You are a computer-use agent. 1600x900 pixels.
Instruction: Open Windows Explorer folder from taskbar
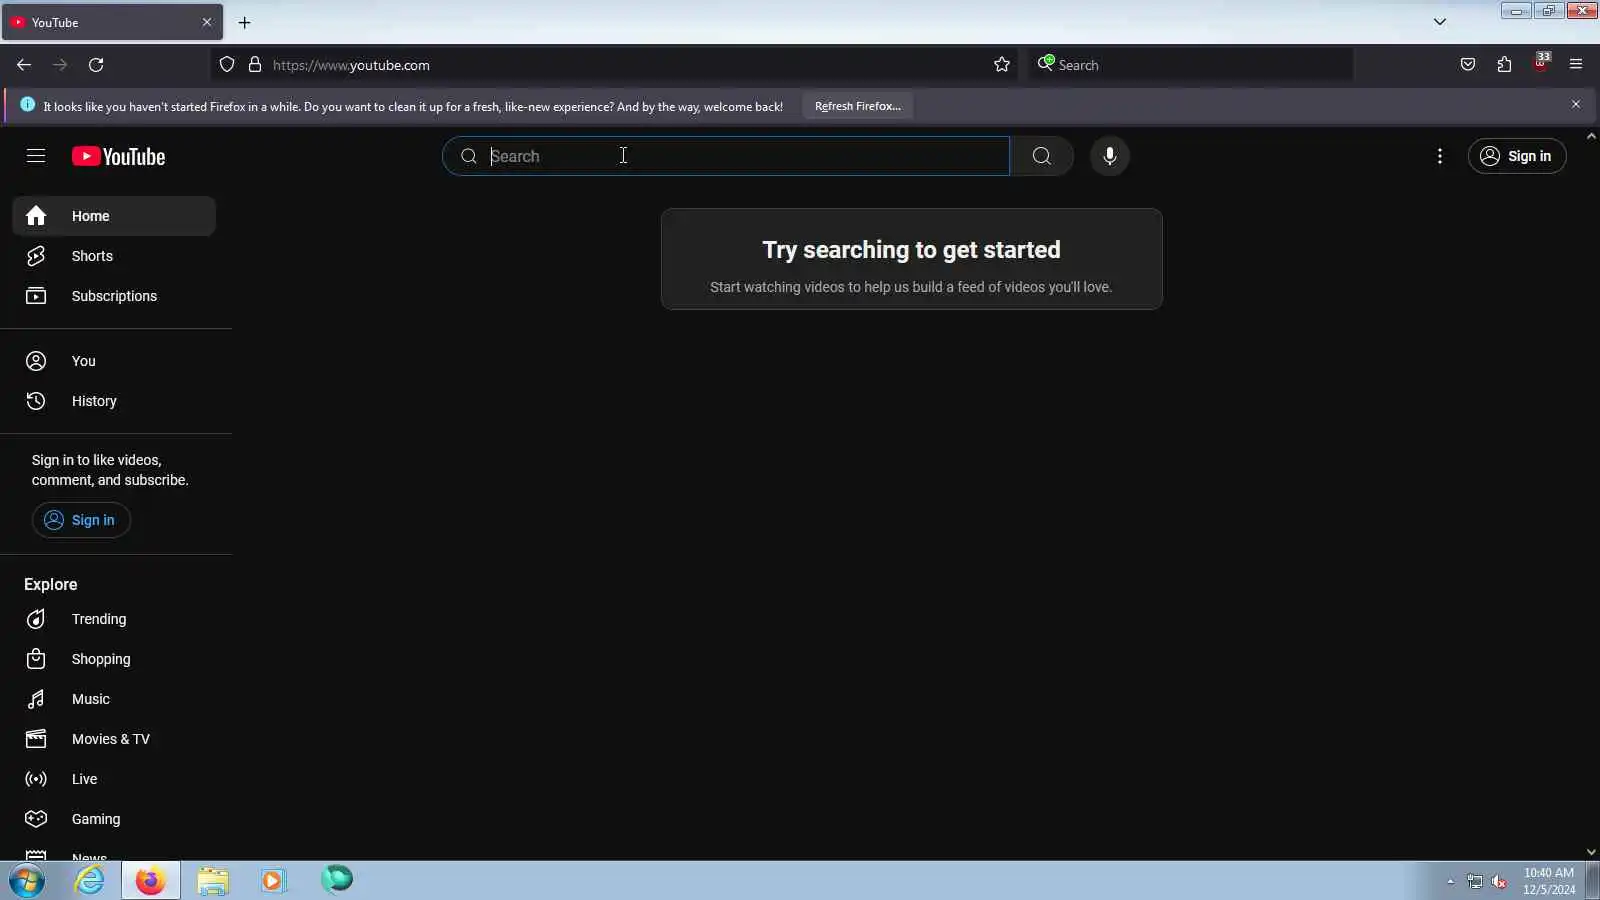[x=213, y=881]
